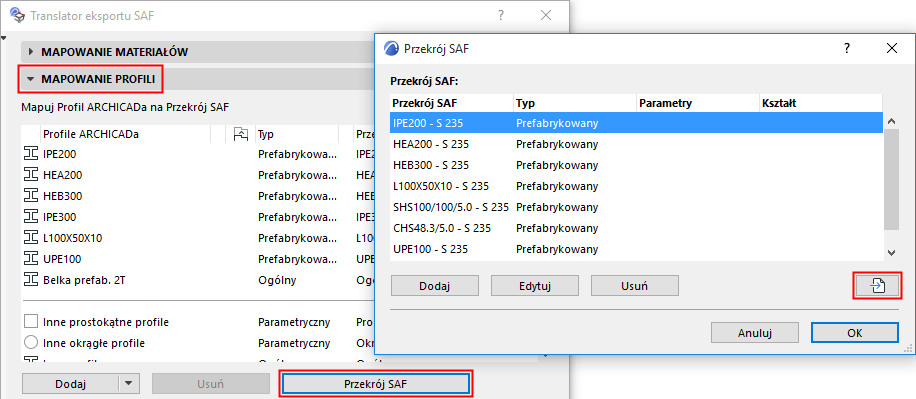Open help in Translator eksportu SAF window

tap(501, 16)
